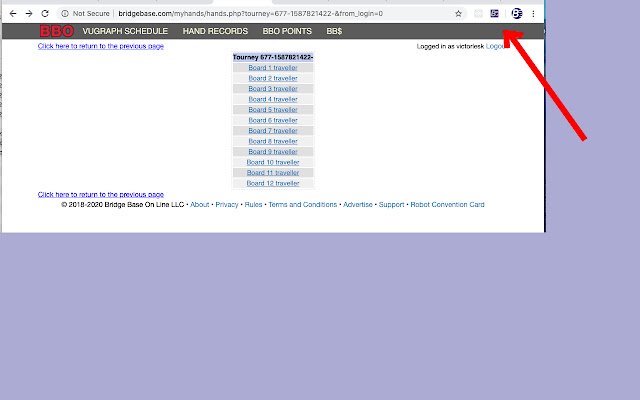Open the Robot Convention Card link
Image resolution: width=640 pixels, height=400 pixels.
tap(447, 204)
